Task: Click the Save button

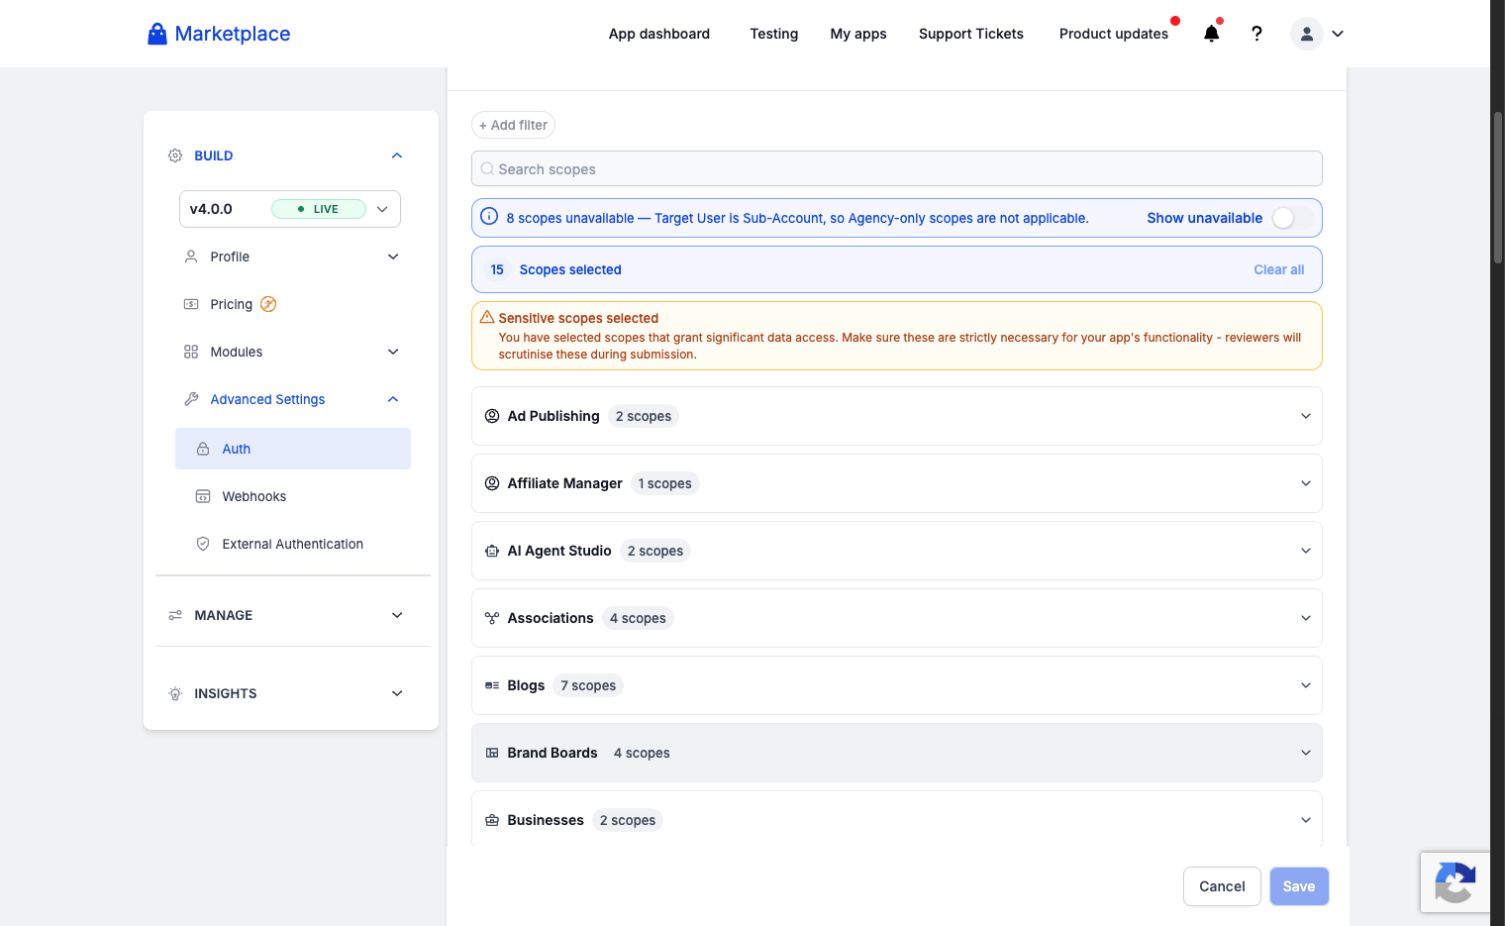Action: pyautogui.click(x=1299, y=886)
